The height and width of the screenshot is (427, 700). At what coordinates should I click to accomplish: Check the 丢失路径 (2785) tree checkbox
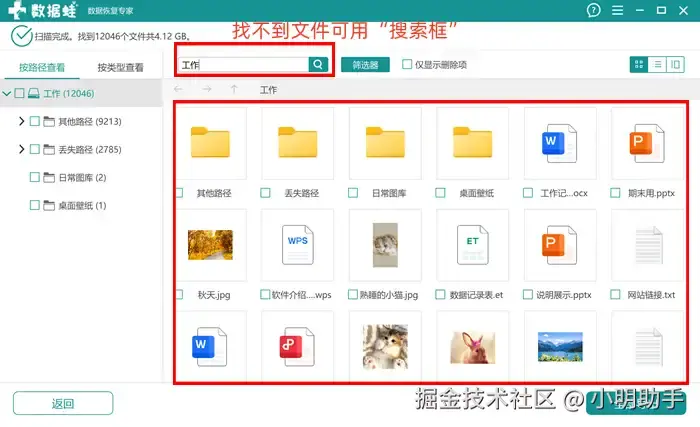click(34, 149)
